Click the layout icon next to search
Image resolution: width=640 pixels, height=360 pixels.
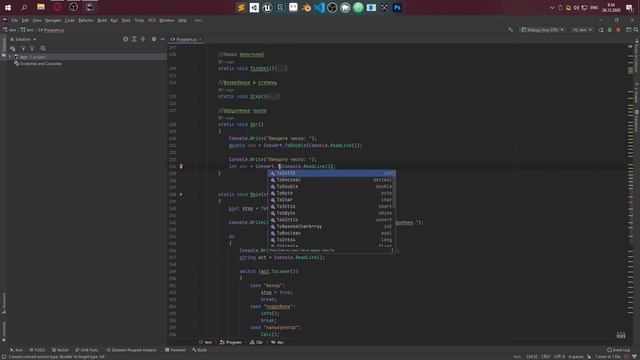click(629, 30)
